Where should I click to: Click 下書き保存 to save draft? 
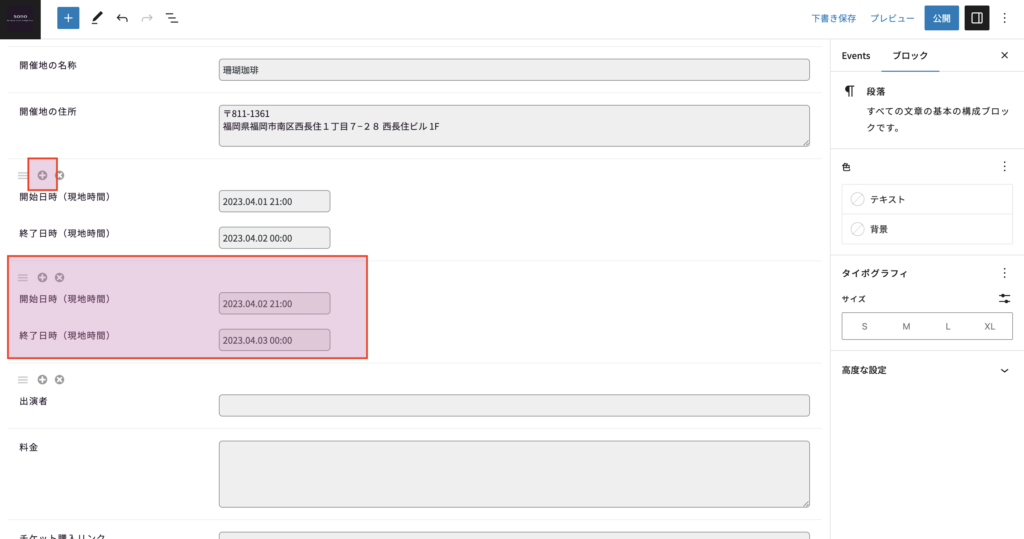point(833,18)
